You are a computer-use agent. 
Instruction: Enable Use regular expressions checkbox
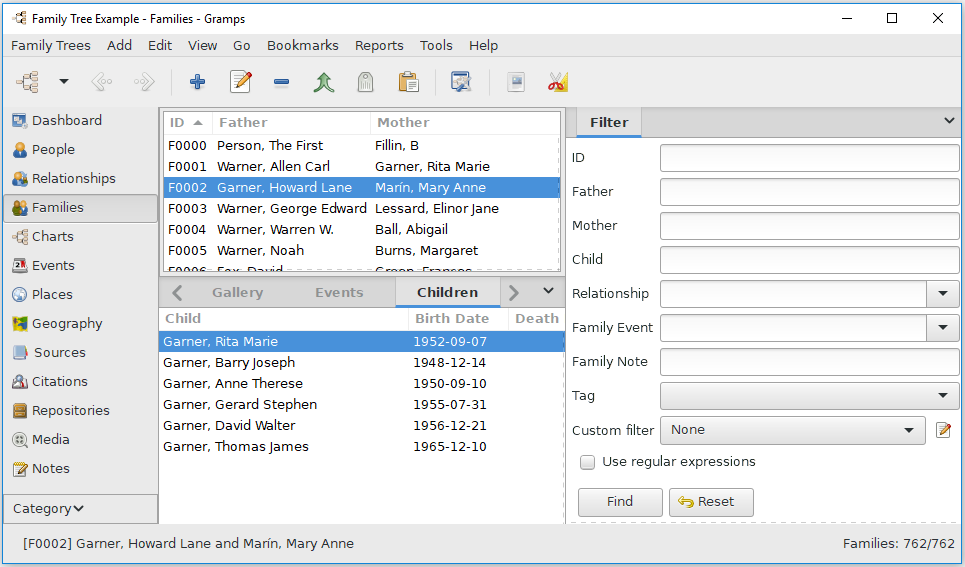(x=588, y=462)
